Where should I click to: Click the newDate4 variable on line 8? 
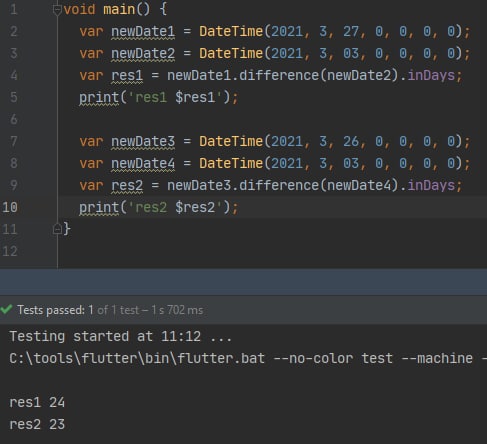pos(143,164)
